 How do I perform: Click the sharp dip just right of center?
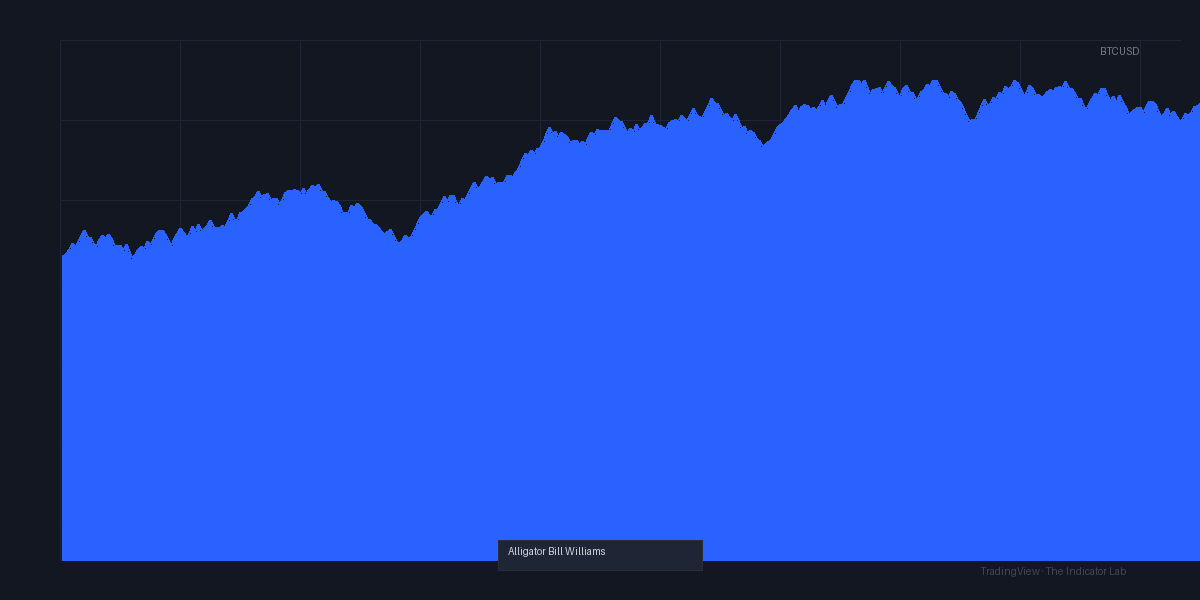(764, 145)
